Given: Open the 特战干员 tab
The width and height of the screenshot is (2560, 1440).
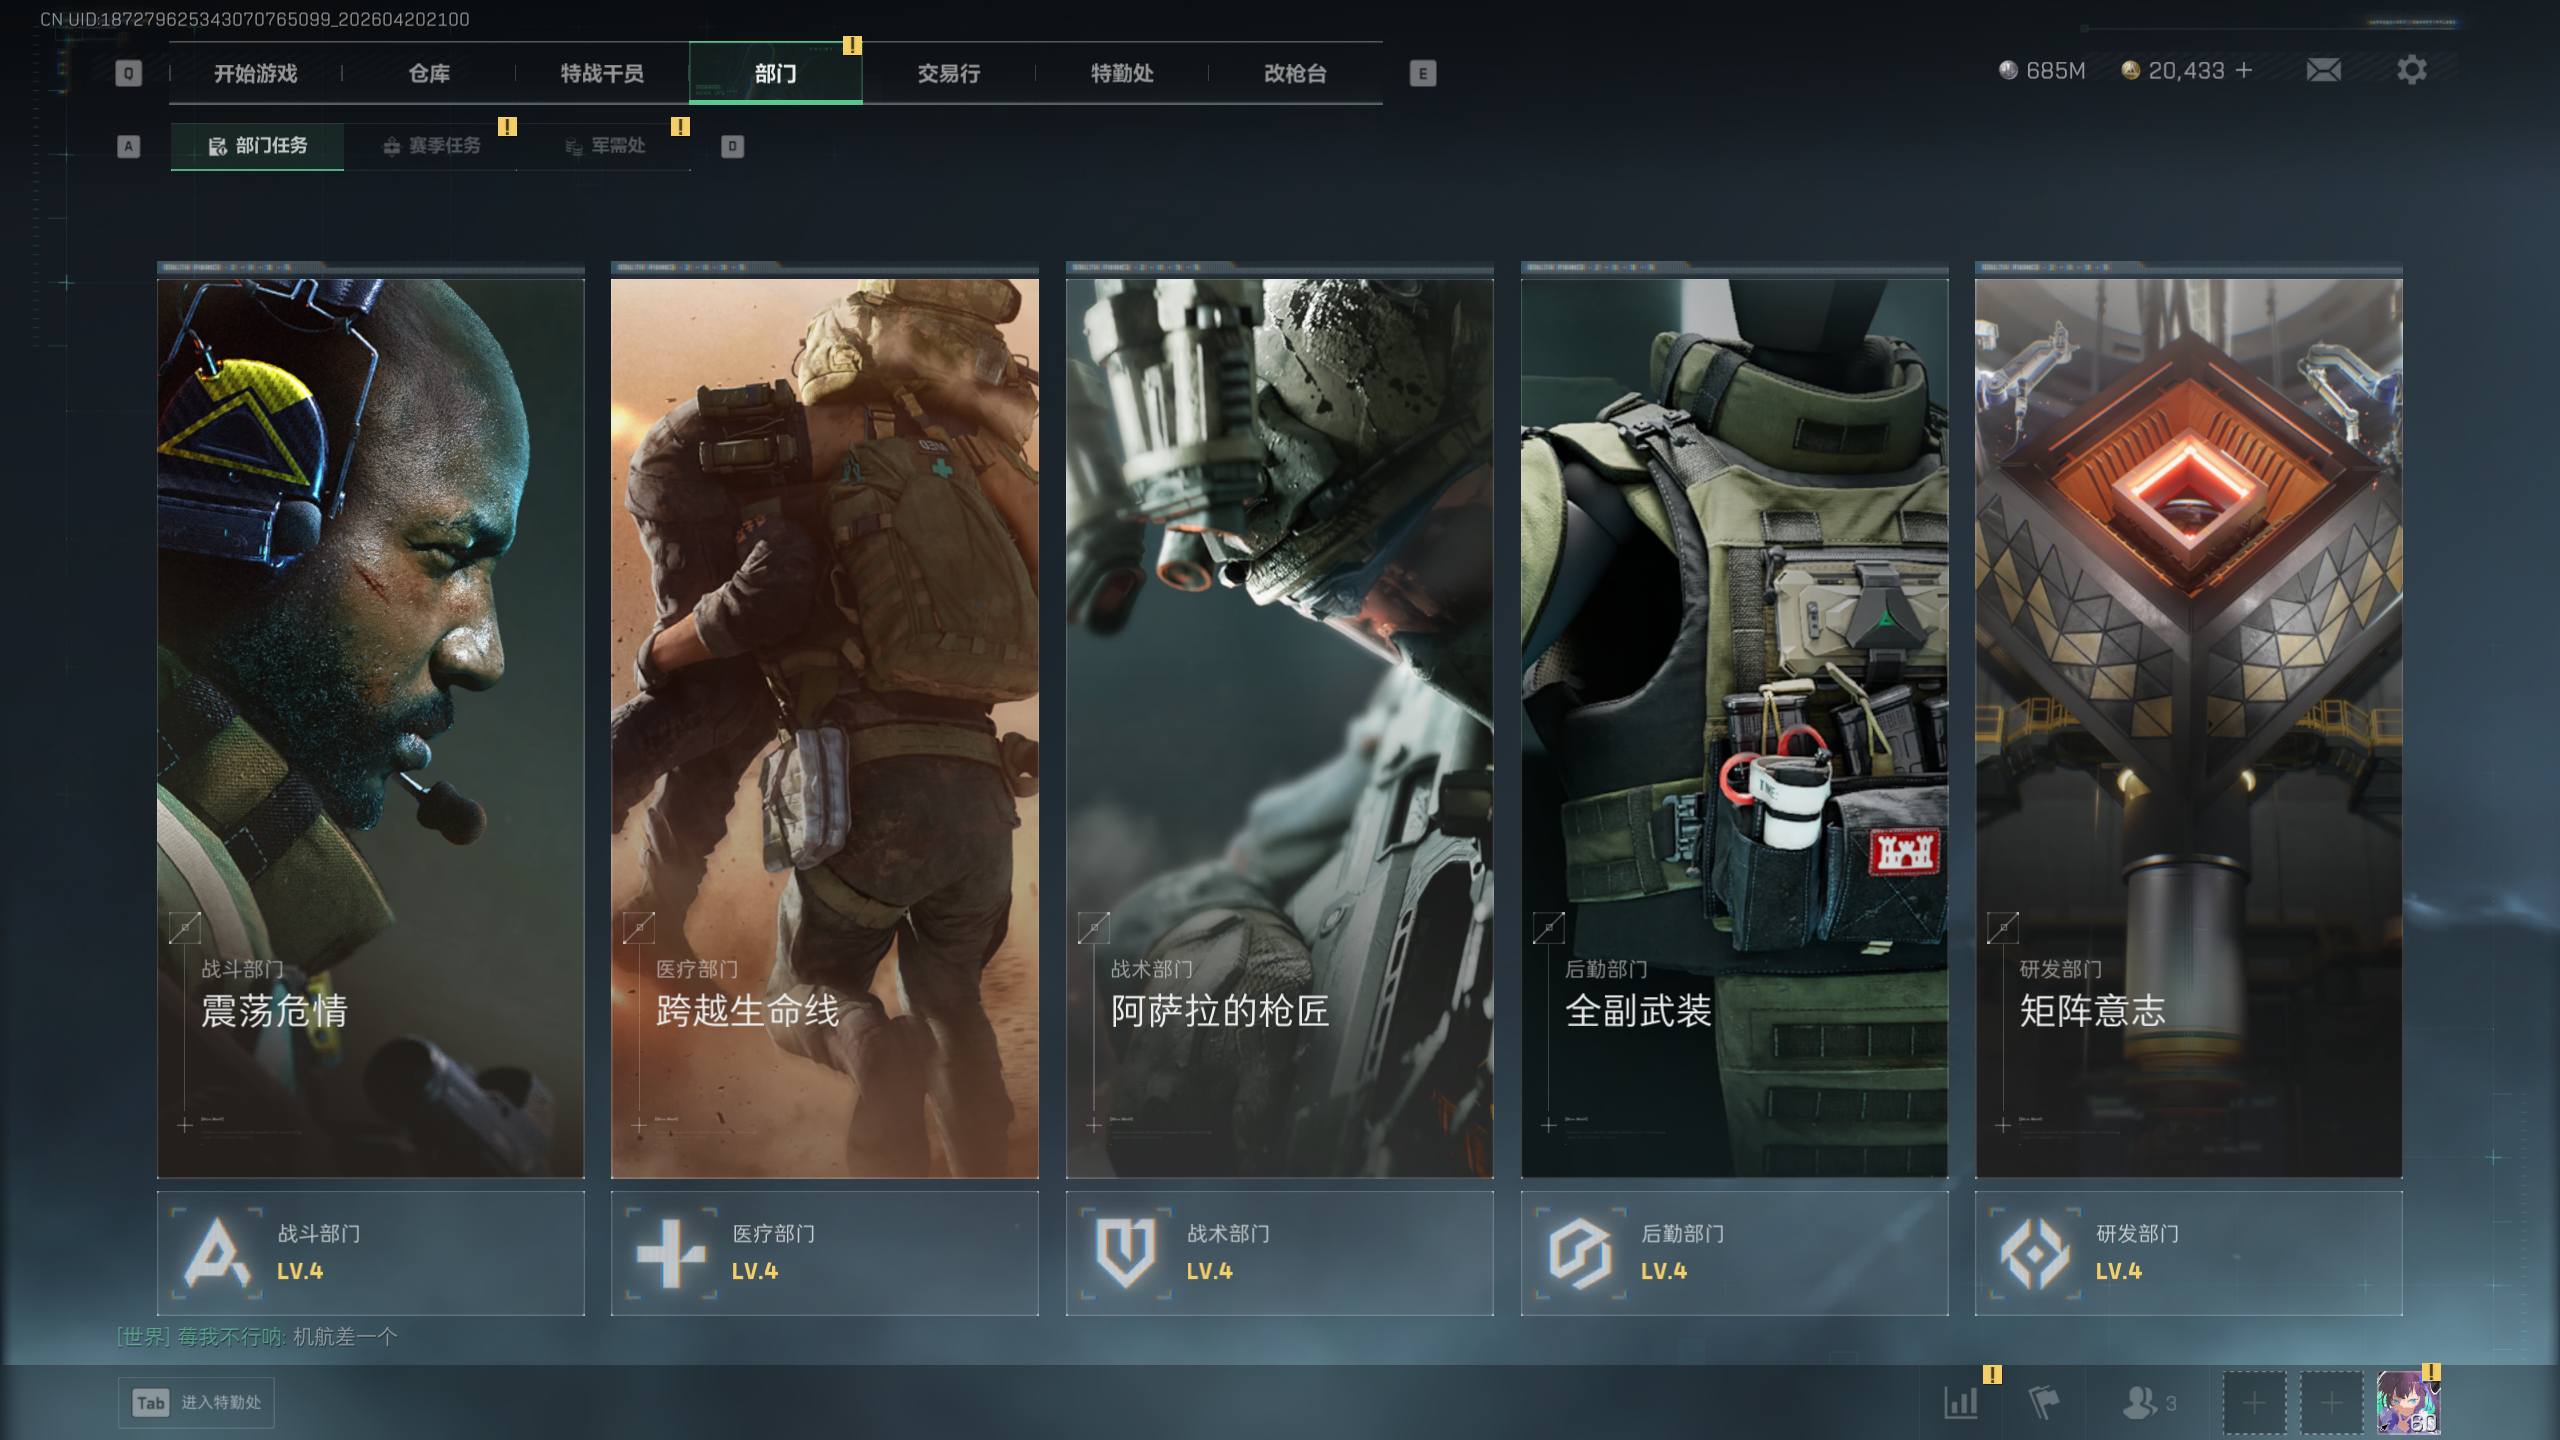Looking at the screenshot, I should click(x=601, y=73).
